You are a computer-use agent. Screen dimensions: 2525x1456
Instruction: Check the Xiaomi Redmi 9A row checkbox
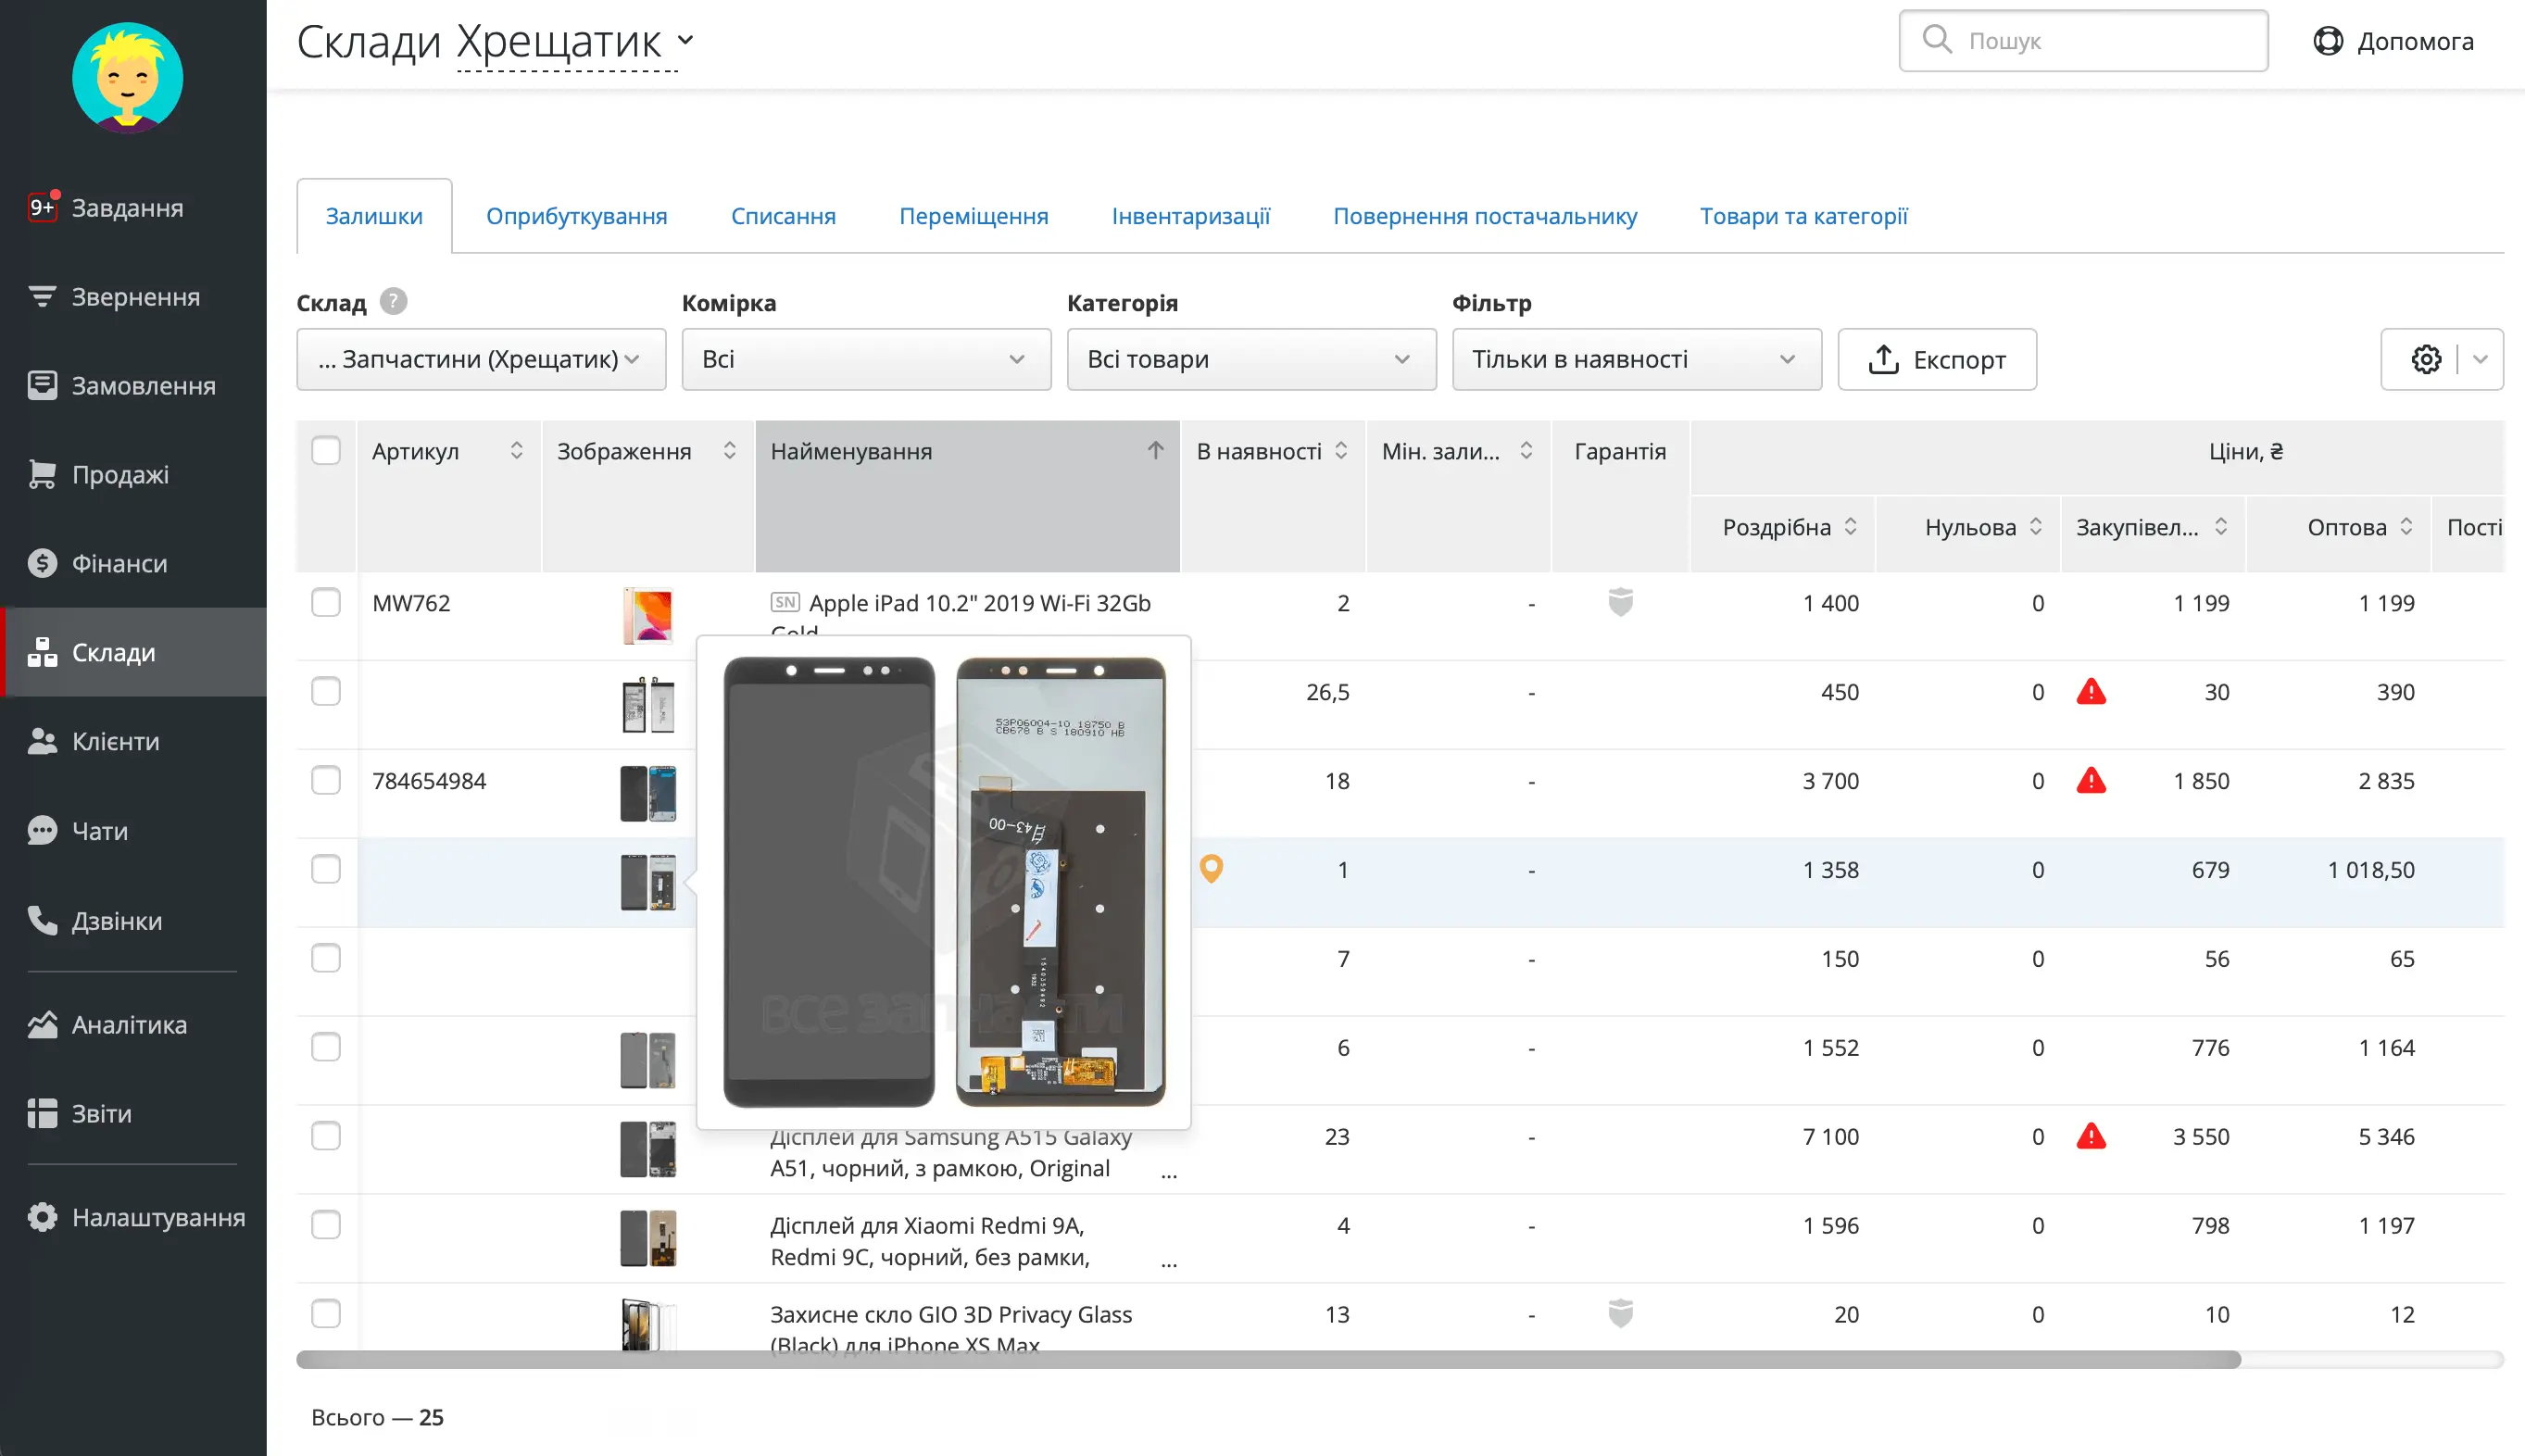tap(326, 1225)
